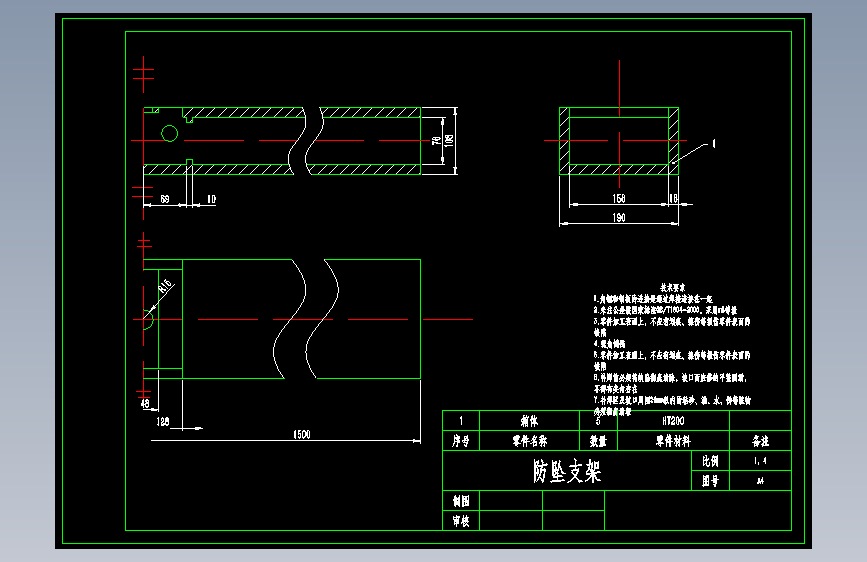The width and height of the screenshot is (867, 562).
Task: Select the 190 overall width dimension
Action: pos(619,217)
